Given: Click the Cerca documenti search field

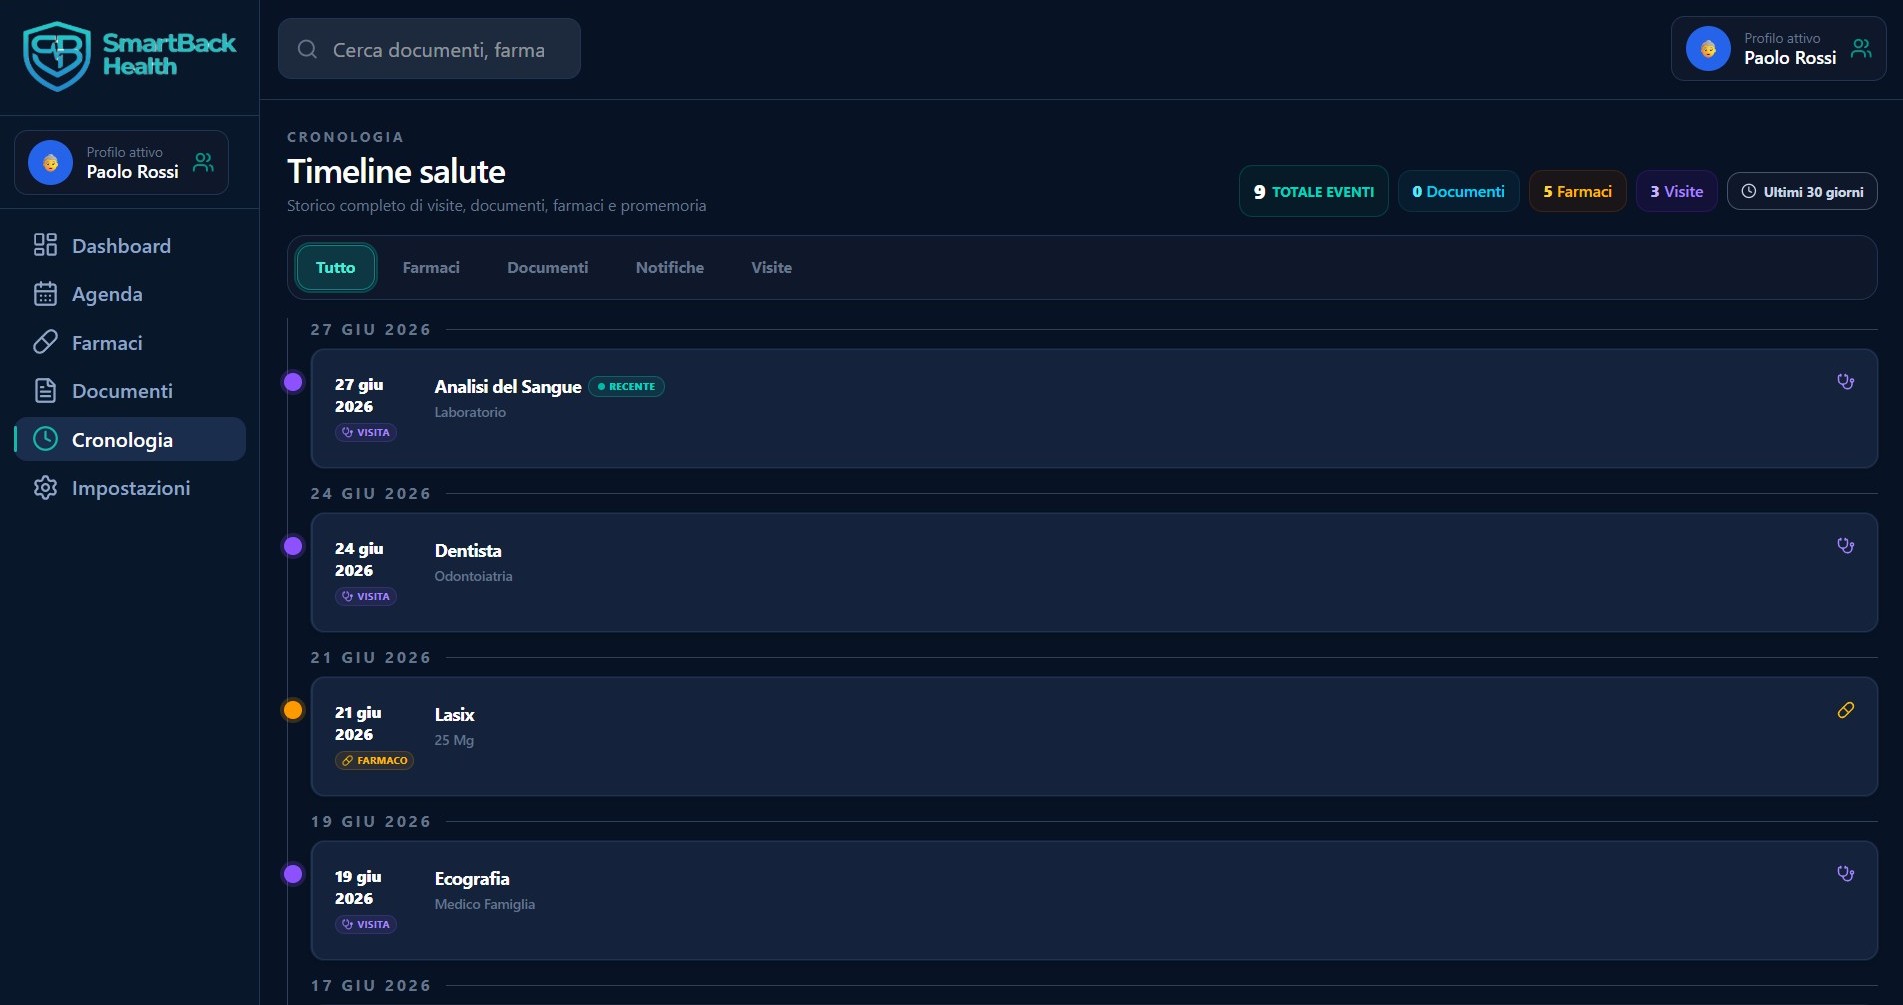Looking at the screenshot, I should click(429, 49).
